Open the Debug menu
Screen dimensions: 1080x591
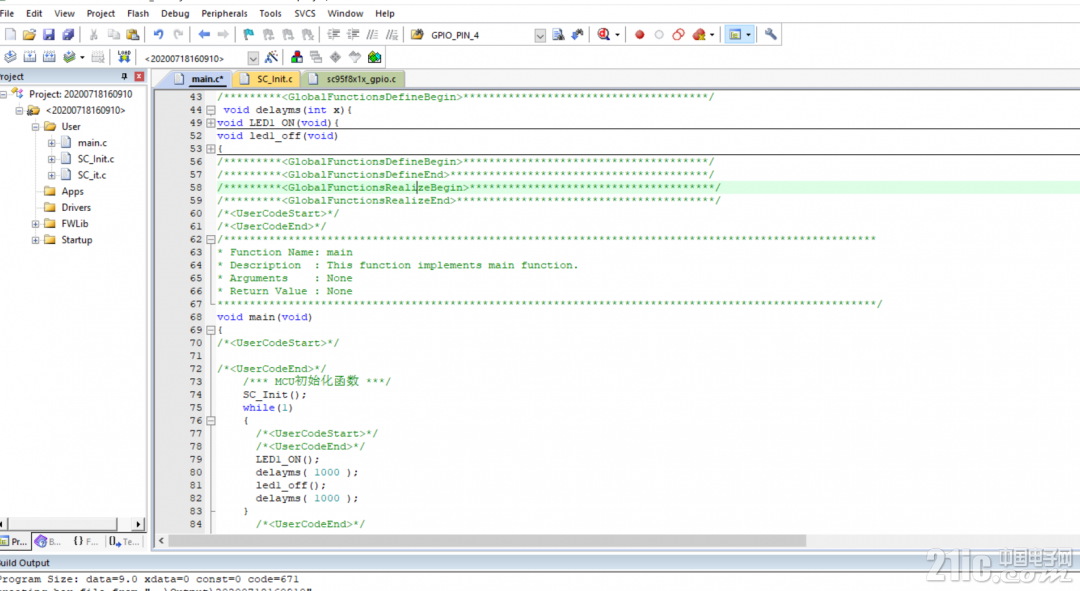click(x=175, y=13)
